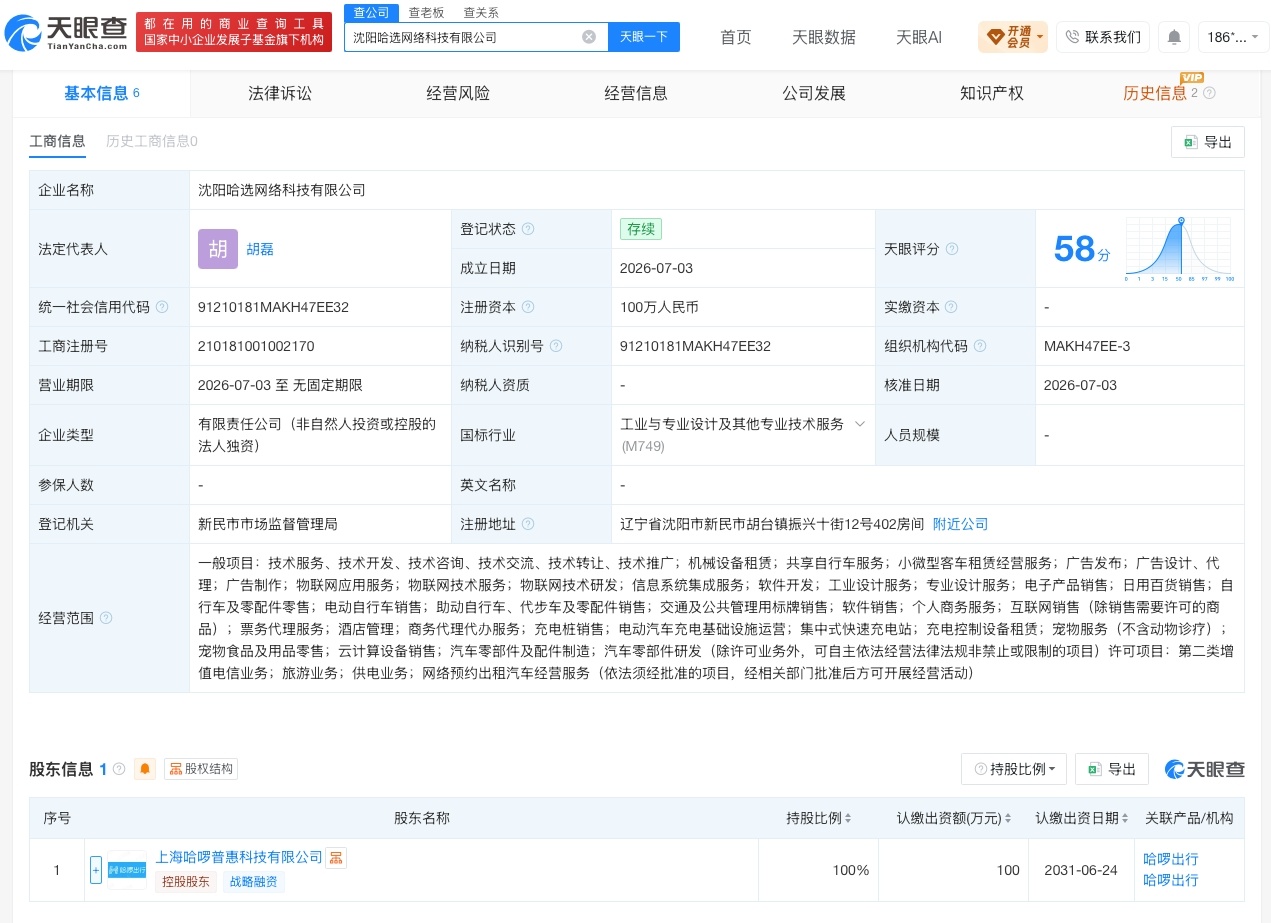Click the 导出 button for 股东信息
Image resolution: width=1271 pixels, height=923 pixels.
pos(1112,769)
